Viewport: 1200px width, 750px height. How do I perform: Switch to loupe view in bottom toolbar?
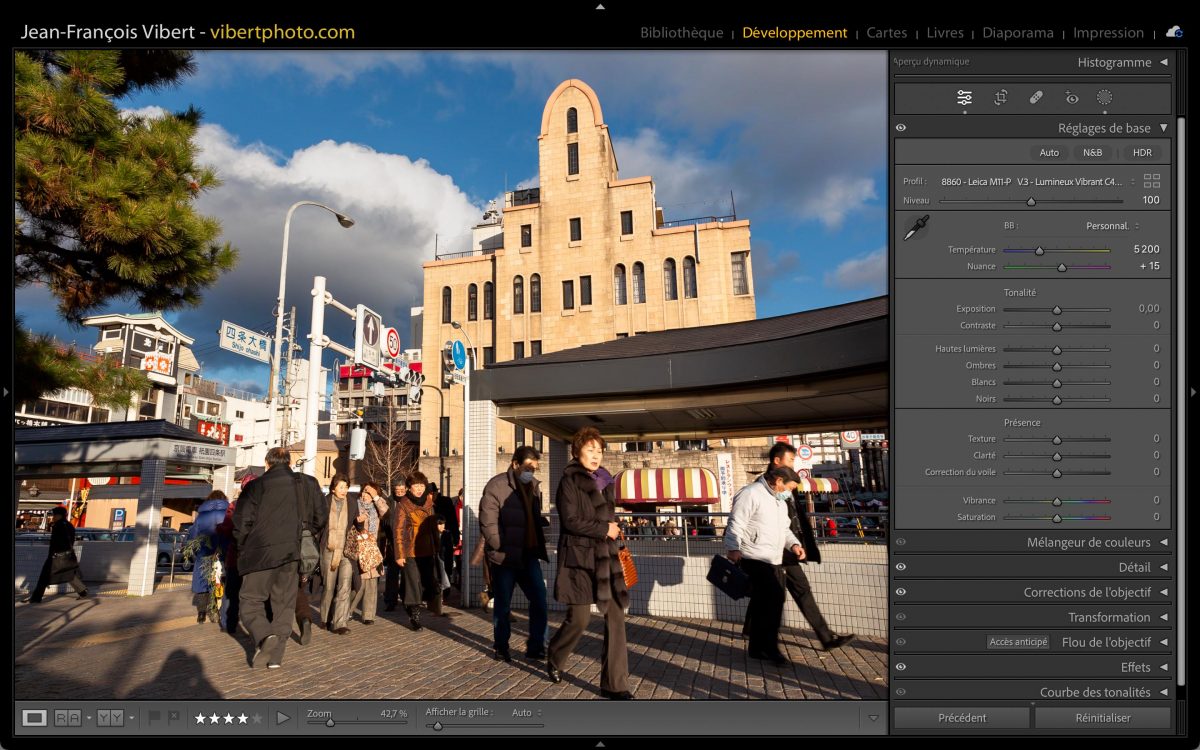pos(35,717)
